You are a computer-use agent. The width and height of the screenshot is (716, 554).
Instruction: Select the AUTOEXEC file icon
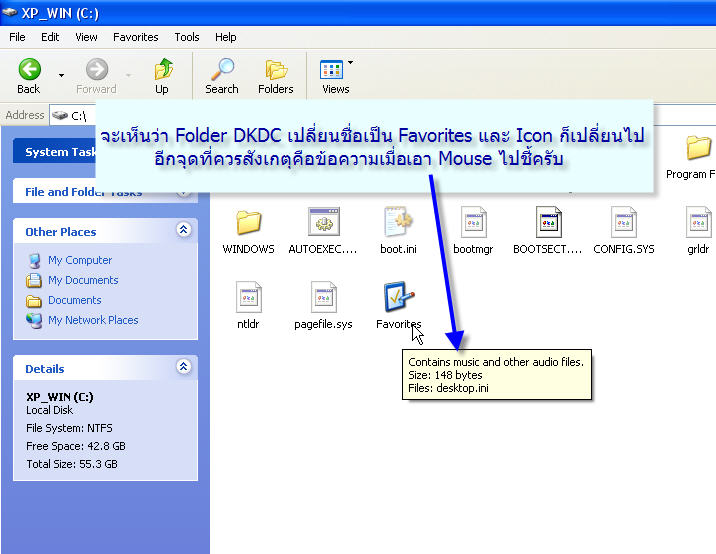tap(324, 222)
